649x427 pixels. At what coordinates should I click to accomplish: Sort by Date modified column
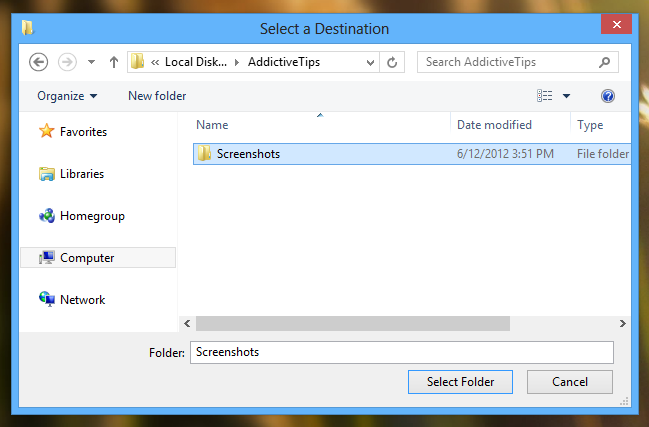click(494, 125)
